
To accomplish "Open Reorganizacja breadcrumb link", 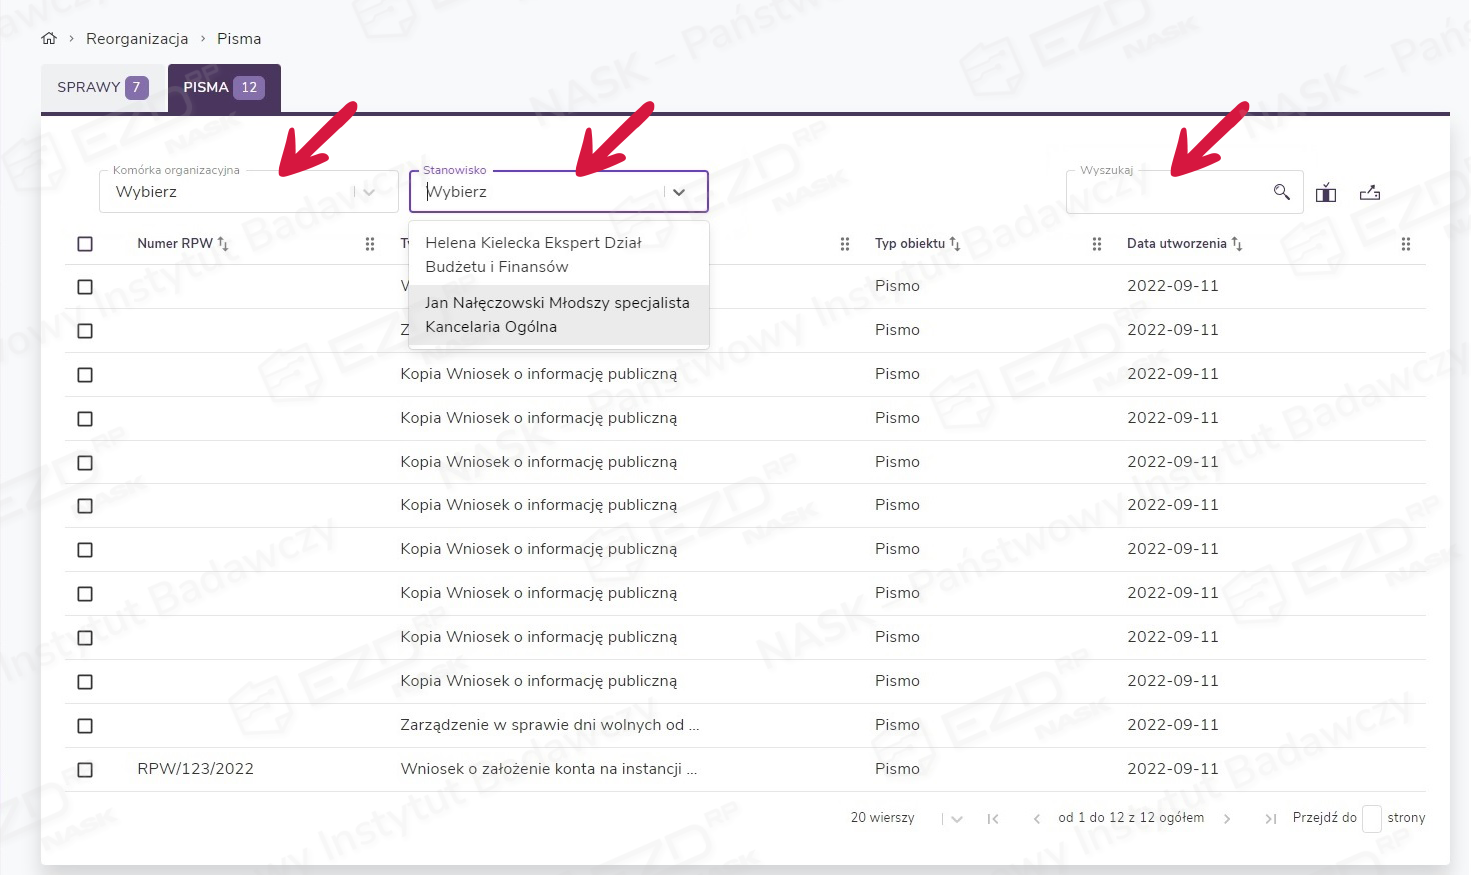I will 137,39.
